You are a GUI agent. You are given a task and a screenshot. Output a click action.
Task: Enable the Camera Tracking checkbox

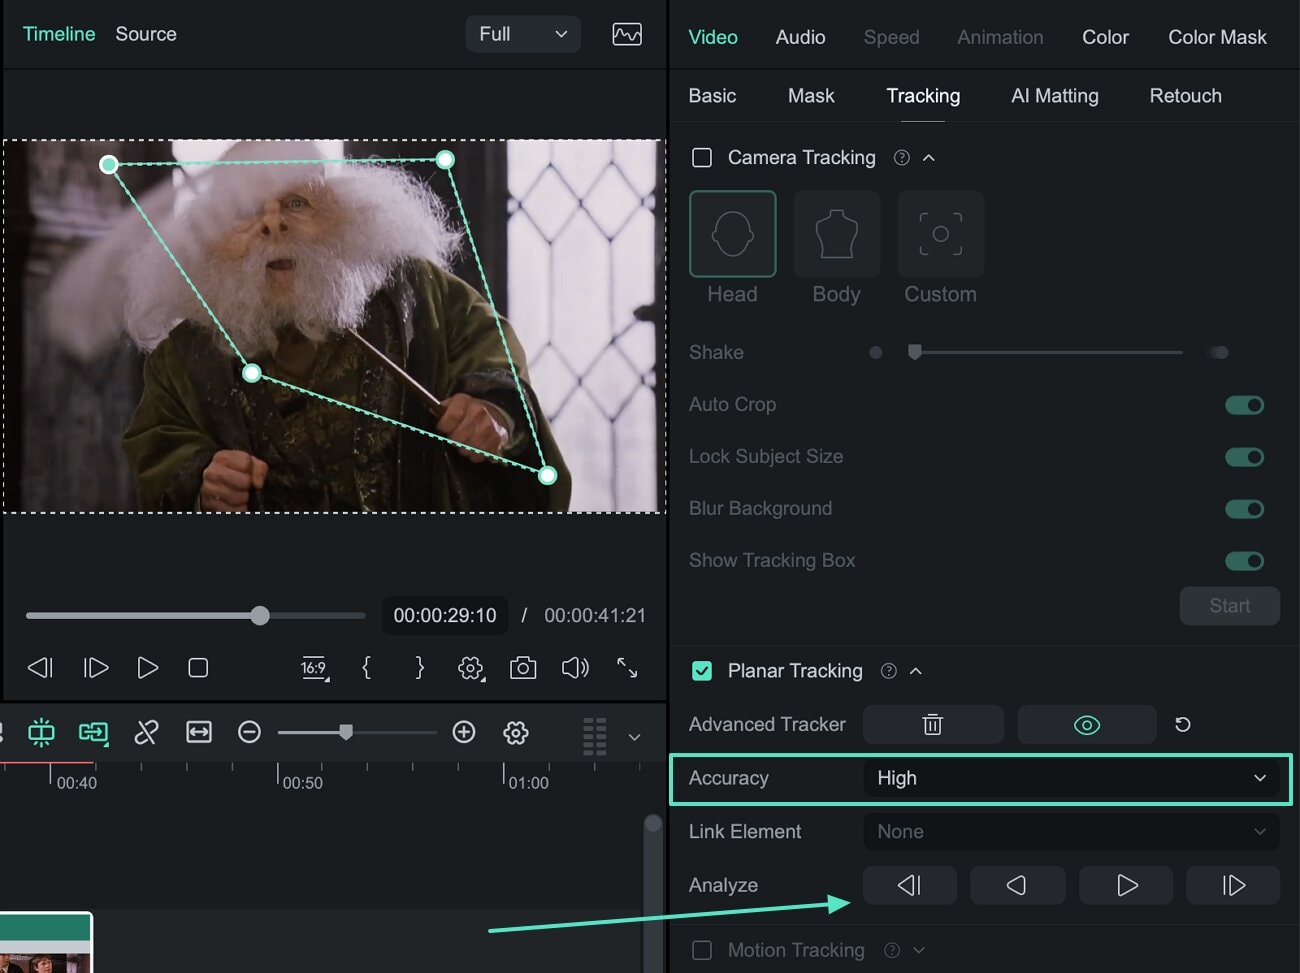702,158
